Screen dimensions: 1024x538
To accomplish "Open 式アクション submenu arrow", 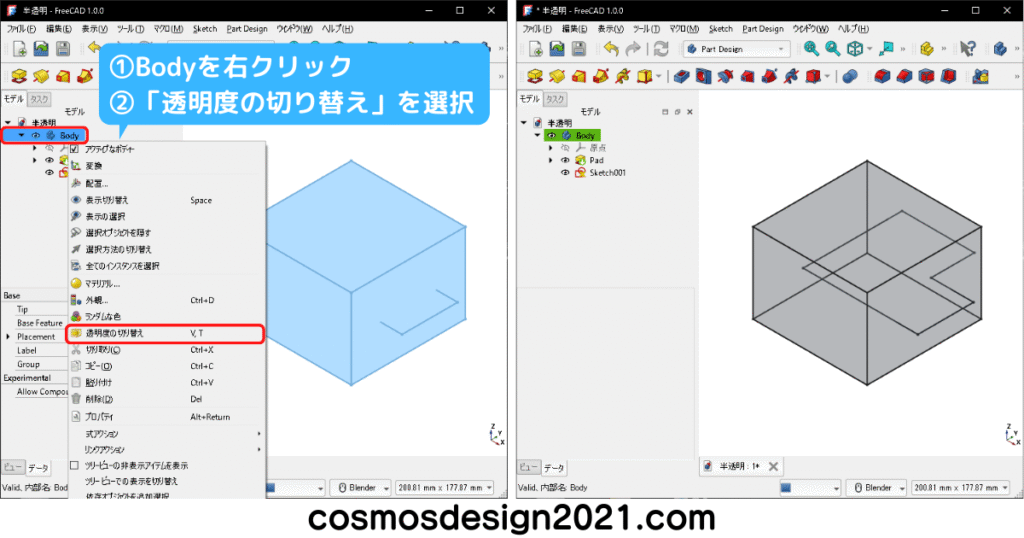I will (x=259, y=434).
